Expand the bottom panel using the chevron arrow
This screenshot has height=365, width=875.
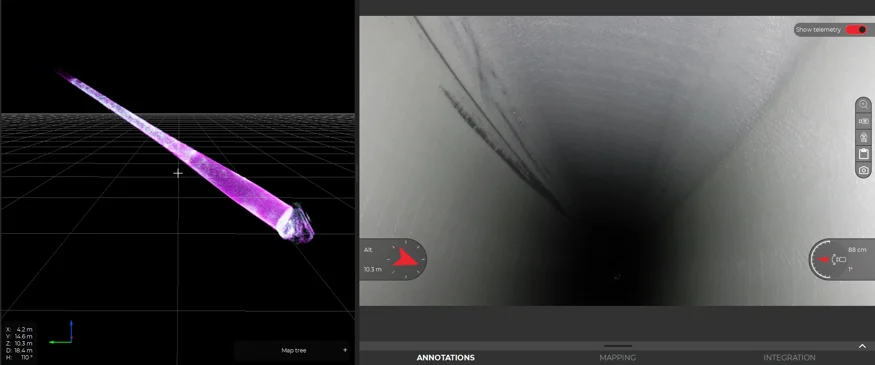coord(862,347)
